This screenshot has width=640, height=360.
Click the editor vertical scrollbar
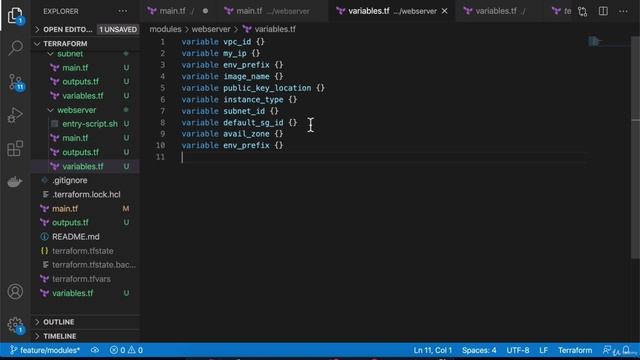pos(635,147)
